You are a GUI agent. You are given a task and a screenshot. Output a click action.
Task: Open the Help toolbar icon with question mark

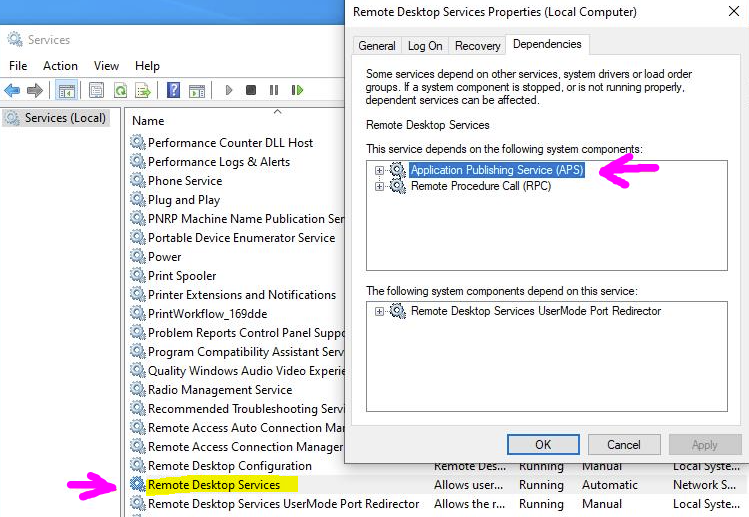coord(173,91)
